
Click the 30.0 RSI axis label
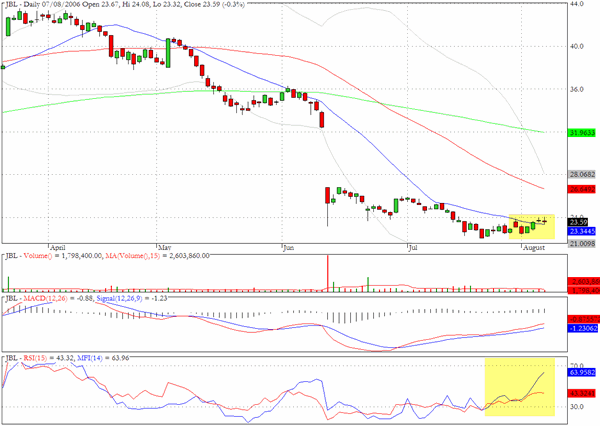[x=577, y=407]
